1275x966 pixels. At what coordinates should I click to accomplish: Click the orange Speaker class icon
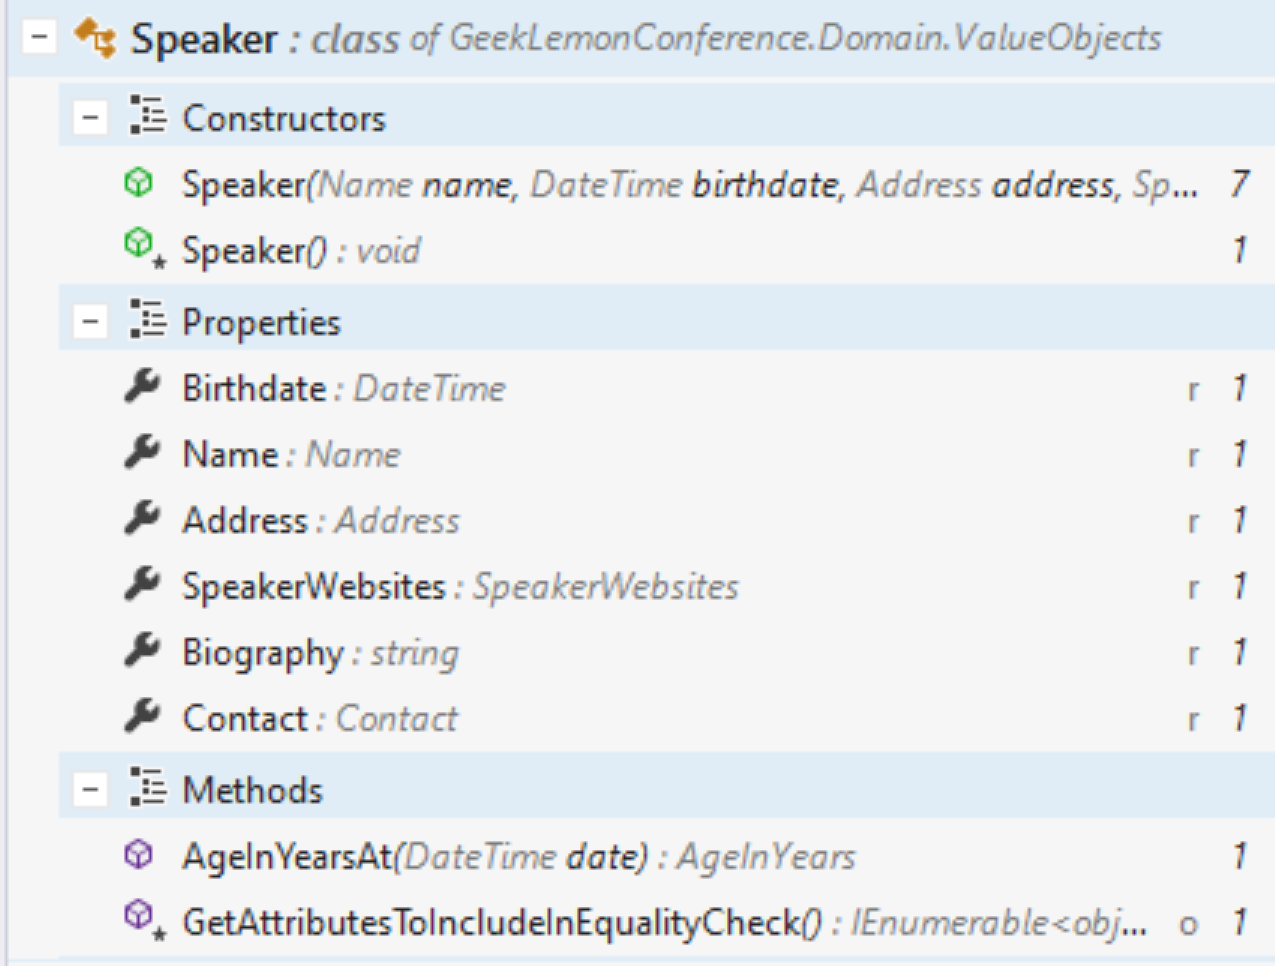(96, 38)
